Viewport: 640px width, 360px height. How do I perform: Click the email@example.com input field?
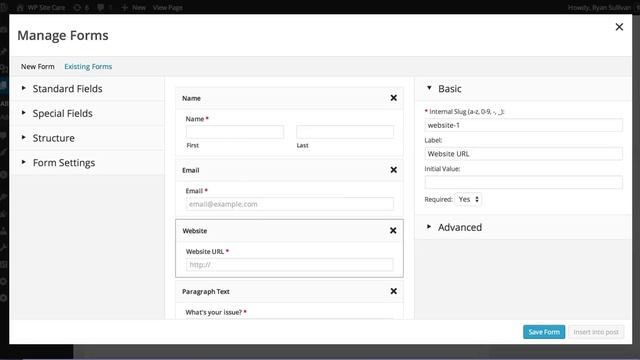(x=290, y=204)
